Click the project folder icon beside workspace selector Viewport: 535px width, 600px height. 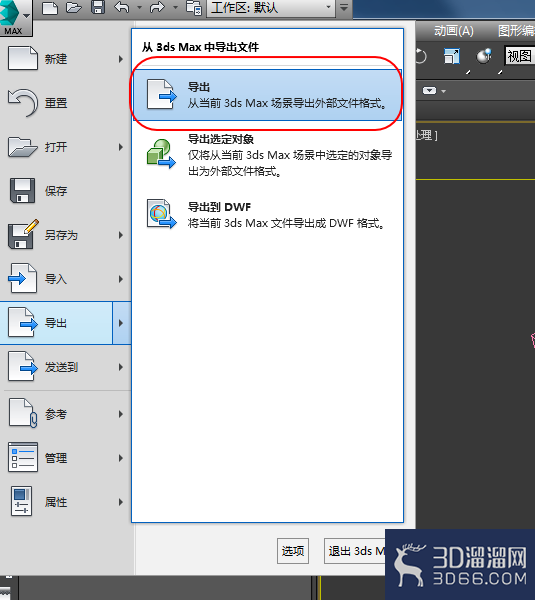(194, 7)
